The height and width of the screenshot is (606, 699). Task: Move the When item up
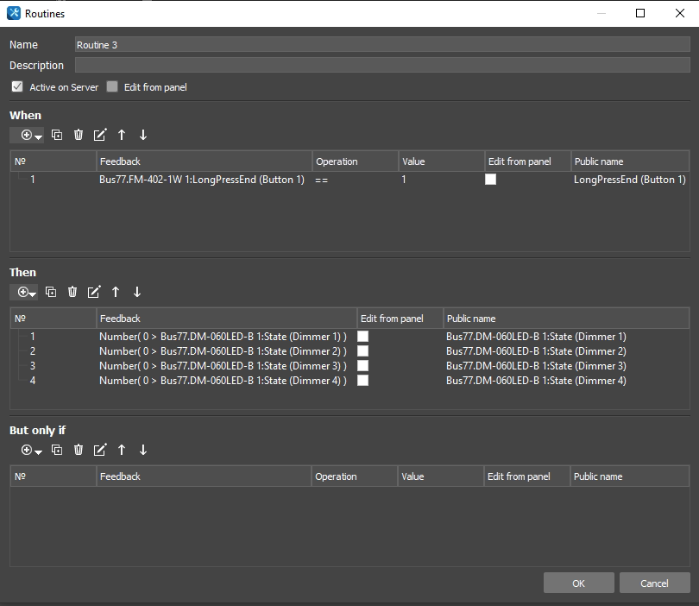(121, 135)
